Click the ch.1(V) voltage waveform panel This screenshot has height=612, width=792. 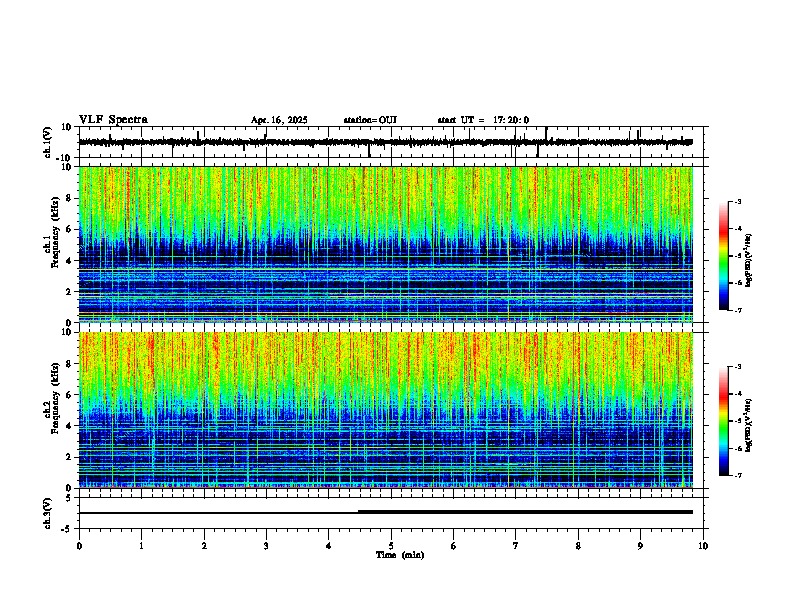393,142
